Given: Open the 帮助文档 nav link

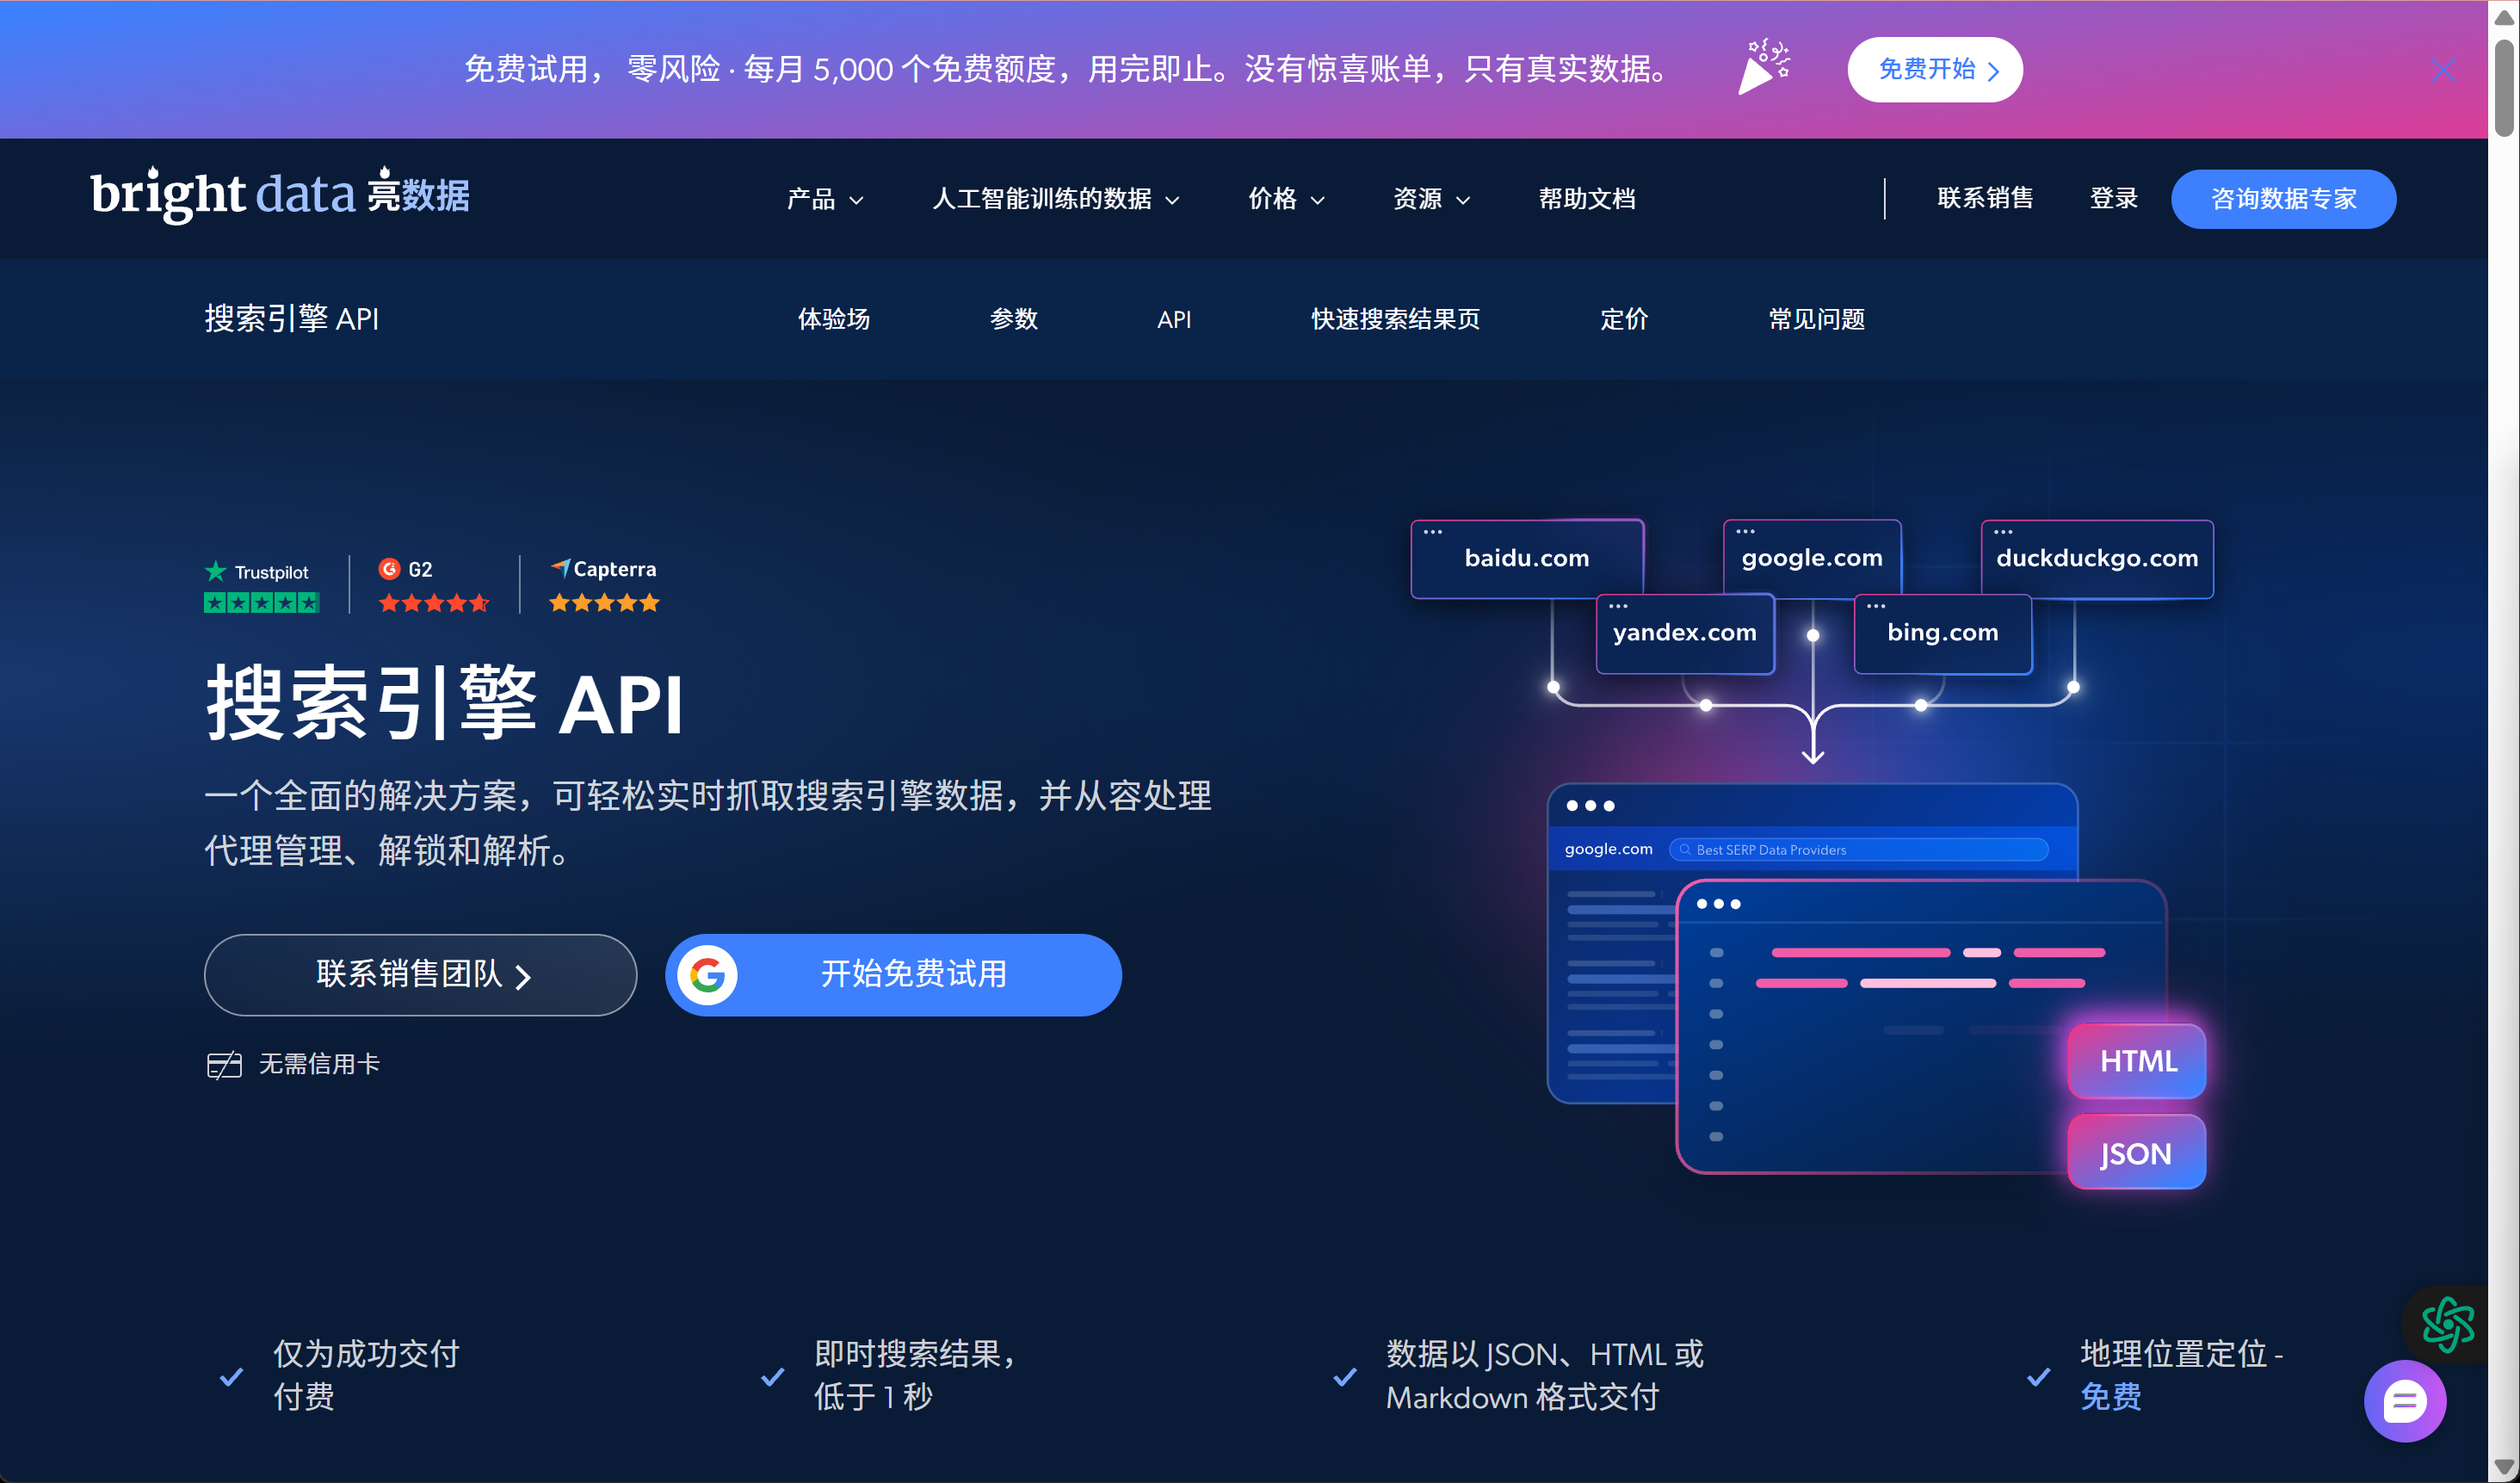Looking at the screenshot, I should (1587, 199).
